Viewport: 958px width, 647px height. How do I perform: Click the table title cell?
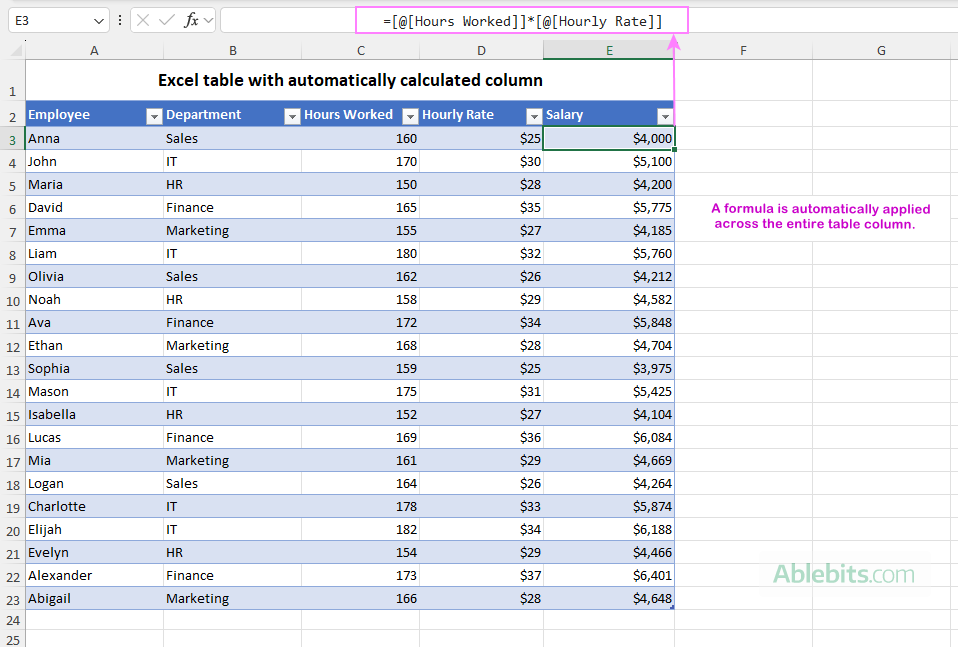point(350,80)
